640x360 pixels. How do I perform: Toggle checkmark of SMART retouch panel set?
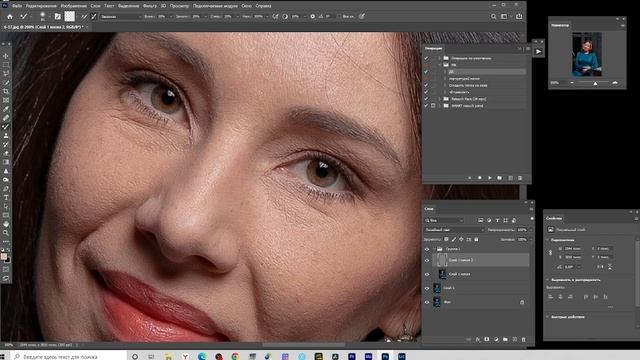(x=426, y=106)
